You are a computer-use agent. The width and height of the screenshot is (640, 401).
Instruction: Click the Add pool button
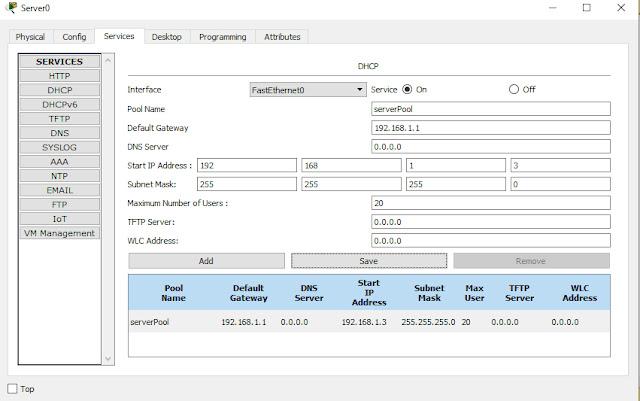(206, 261)
